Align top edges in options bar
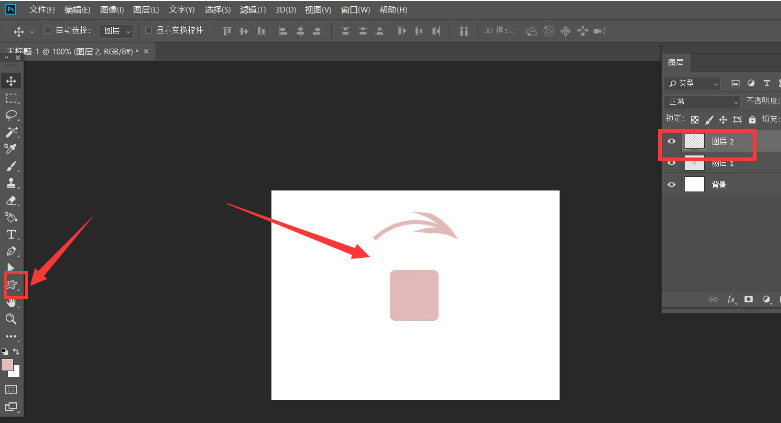Screen dimensions: 781x423 coord(227,31)
